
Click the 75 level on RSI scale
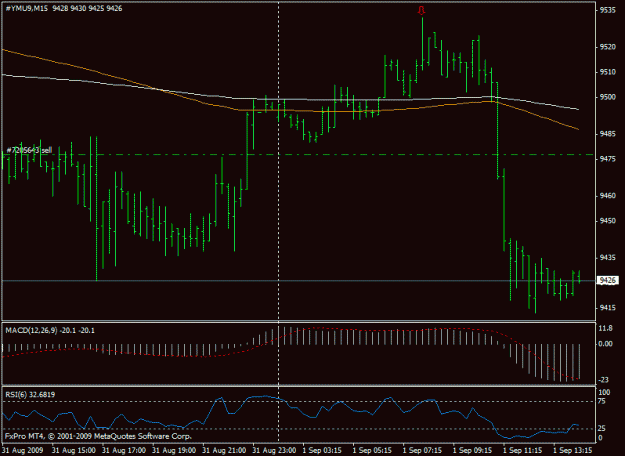603,401
